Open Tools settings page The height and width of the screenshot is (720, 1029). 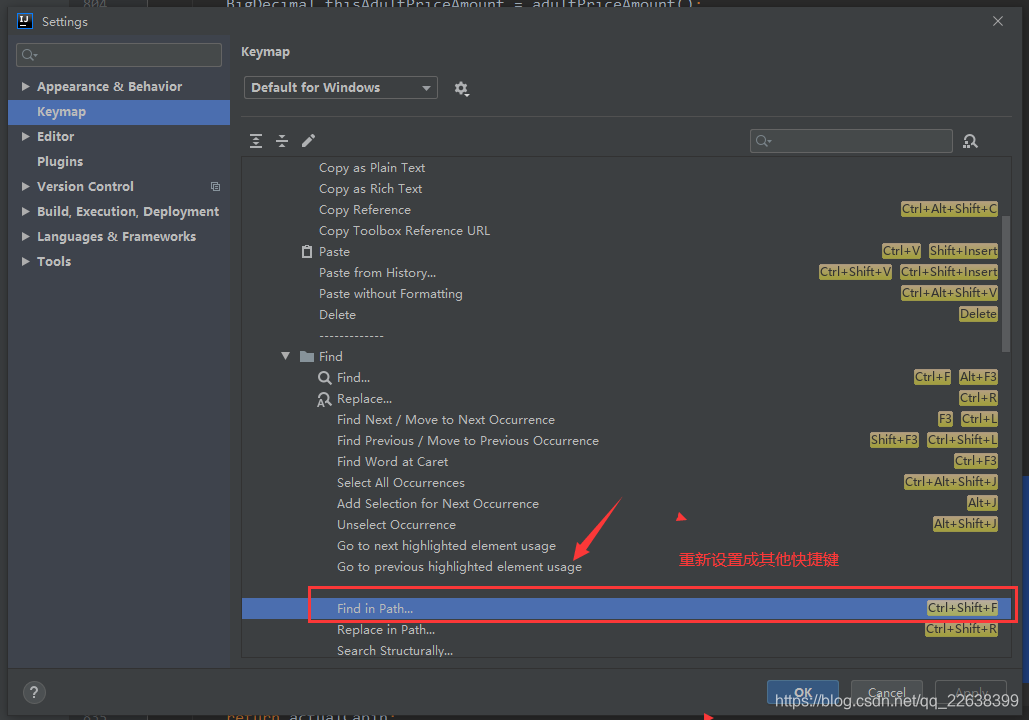pos(54,261)
